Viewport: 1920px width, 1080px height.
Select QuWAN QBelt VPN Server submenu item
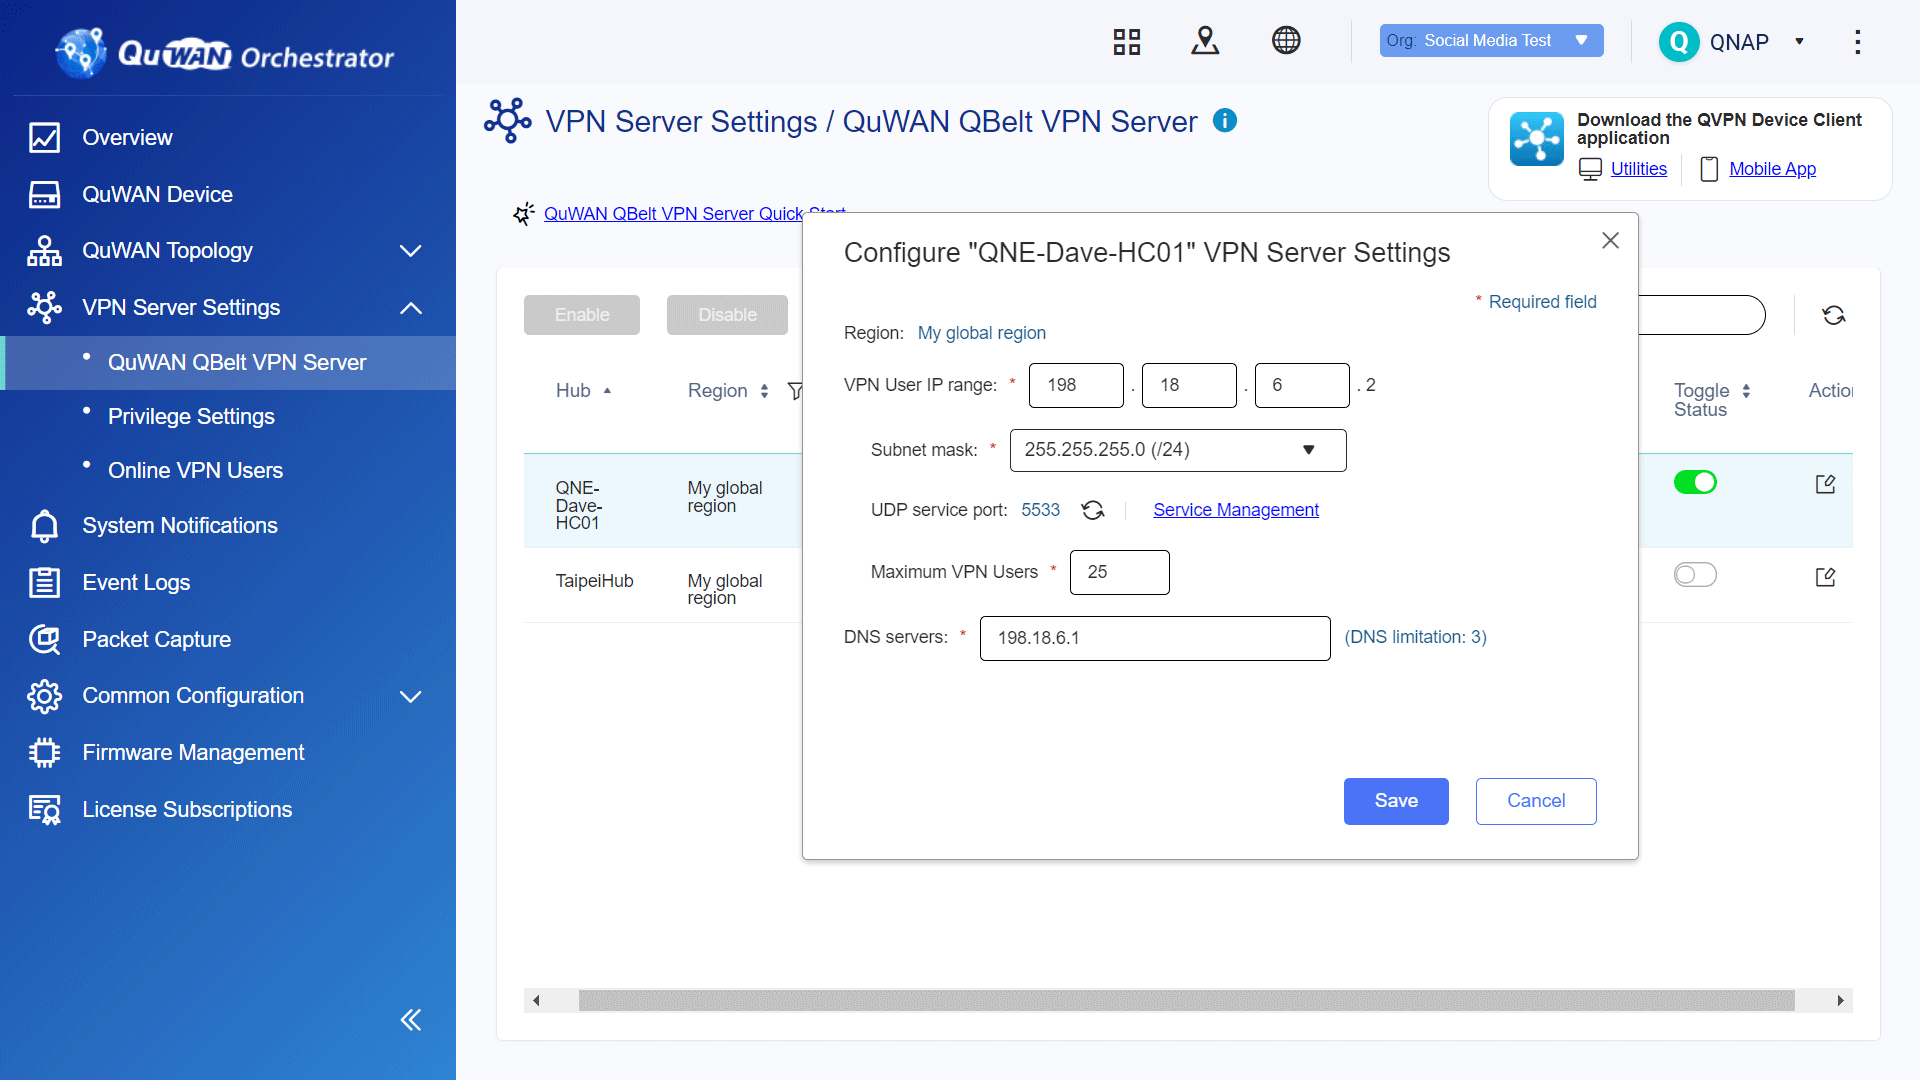[228, 362]
